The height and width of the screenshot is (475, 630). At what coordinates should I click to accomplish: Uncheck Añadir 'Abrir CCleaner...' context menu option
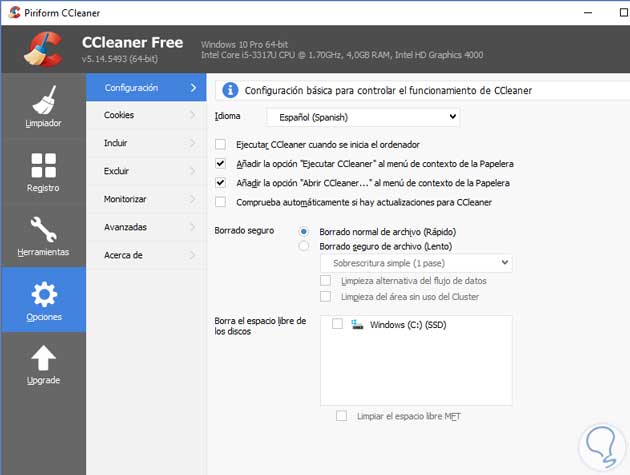pos(220,183)
